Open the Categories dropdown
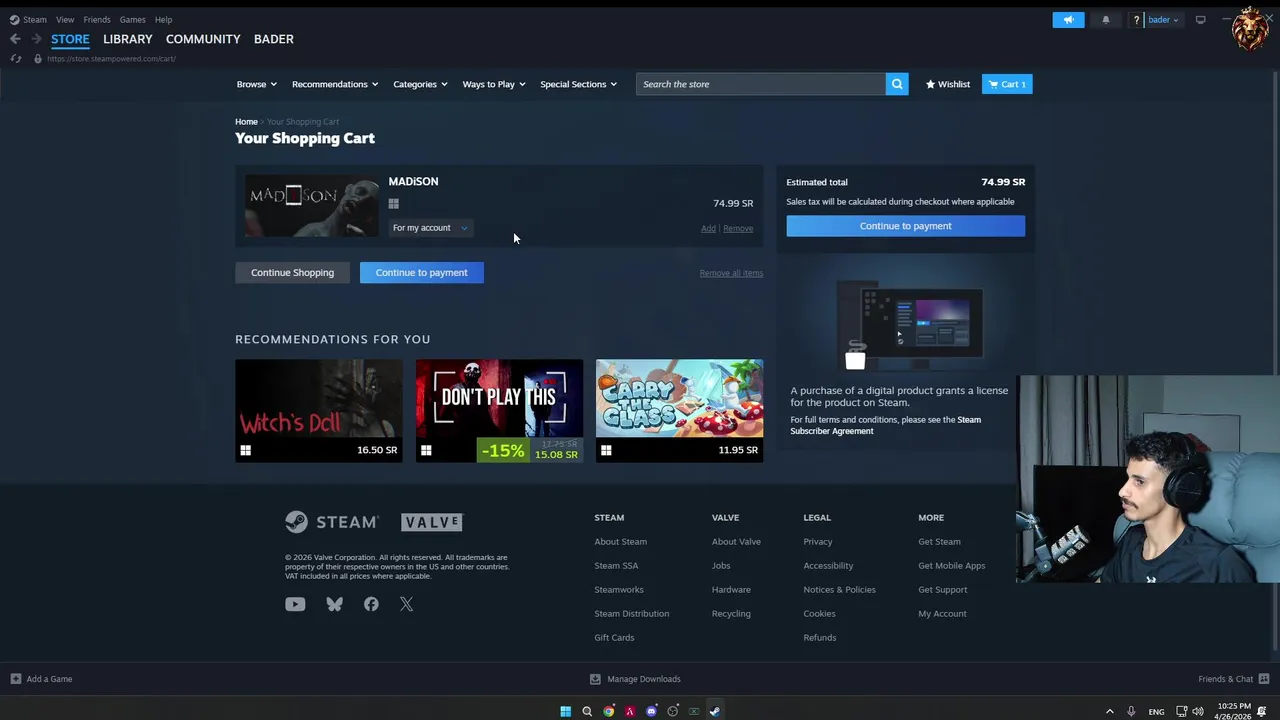The height and width of the screenshot is (720, 1280). pyautogui.click(x=420, y=84)
